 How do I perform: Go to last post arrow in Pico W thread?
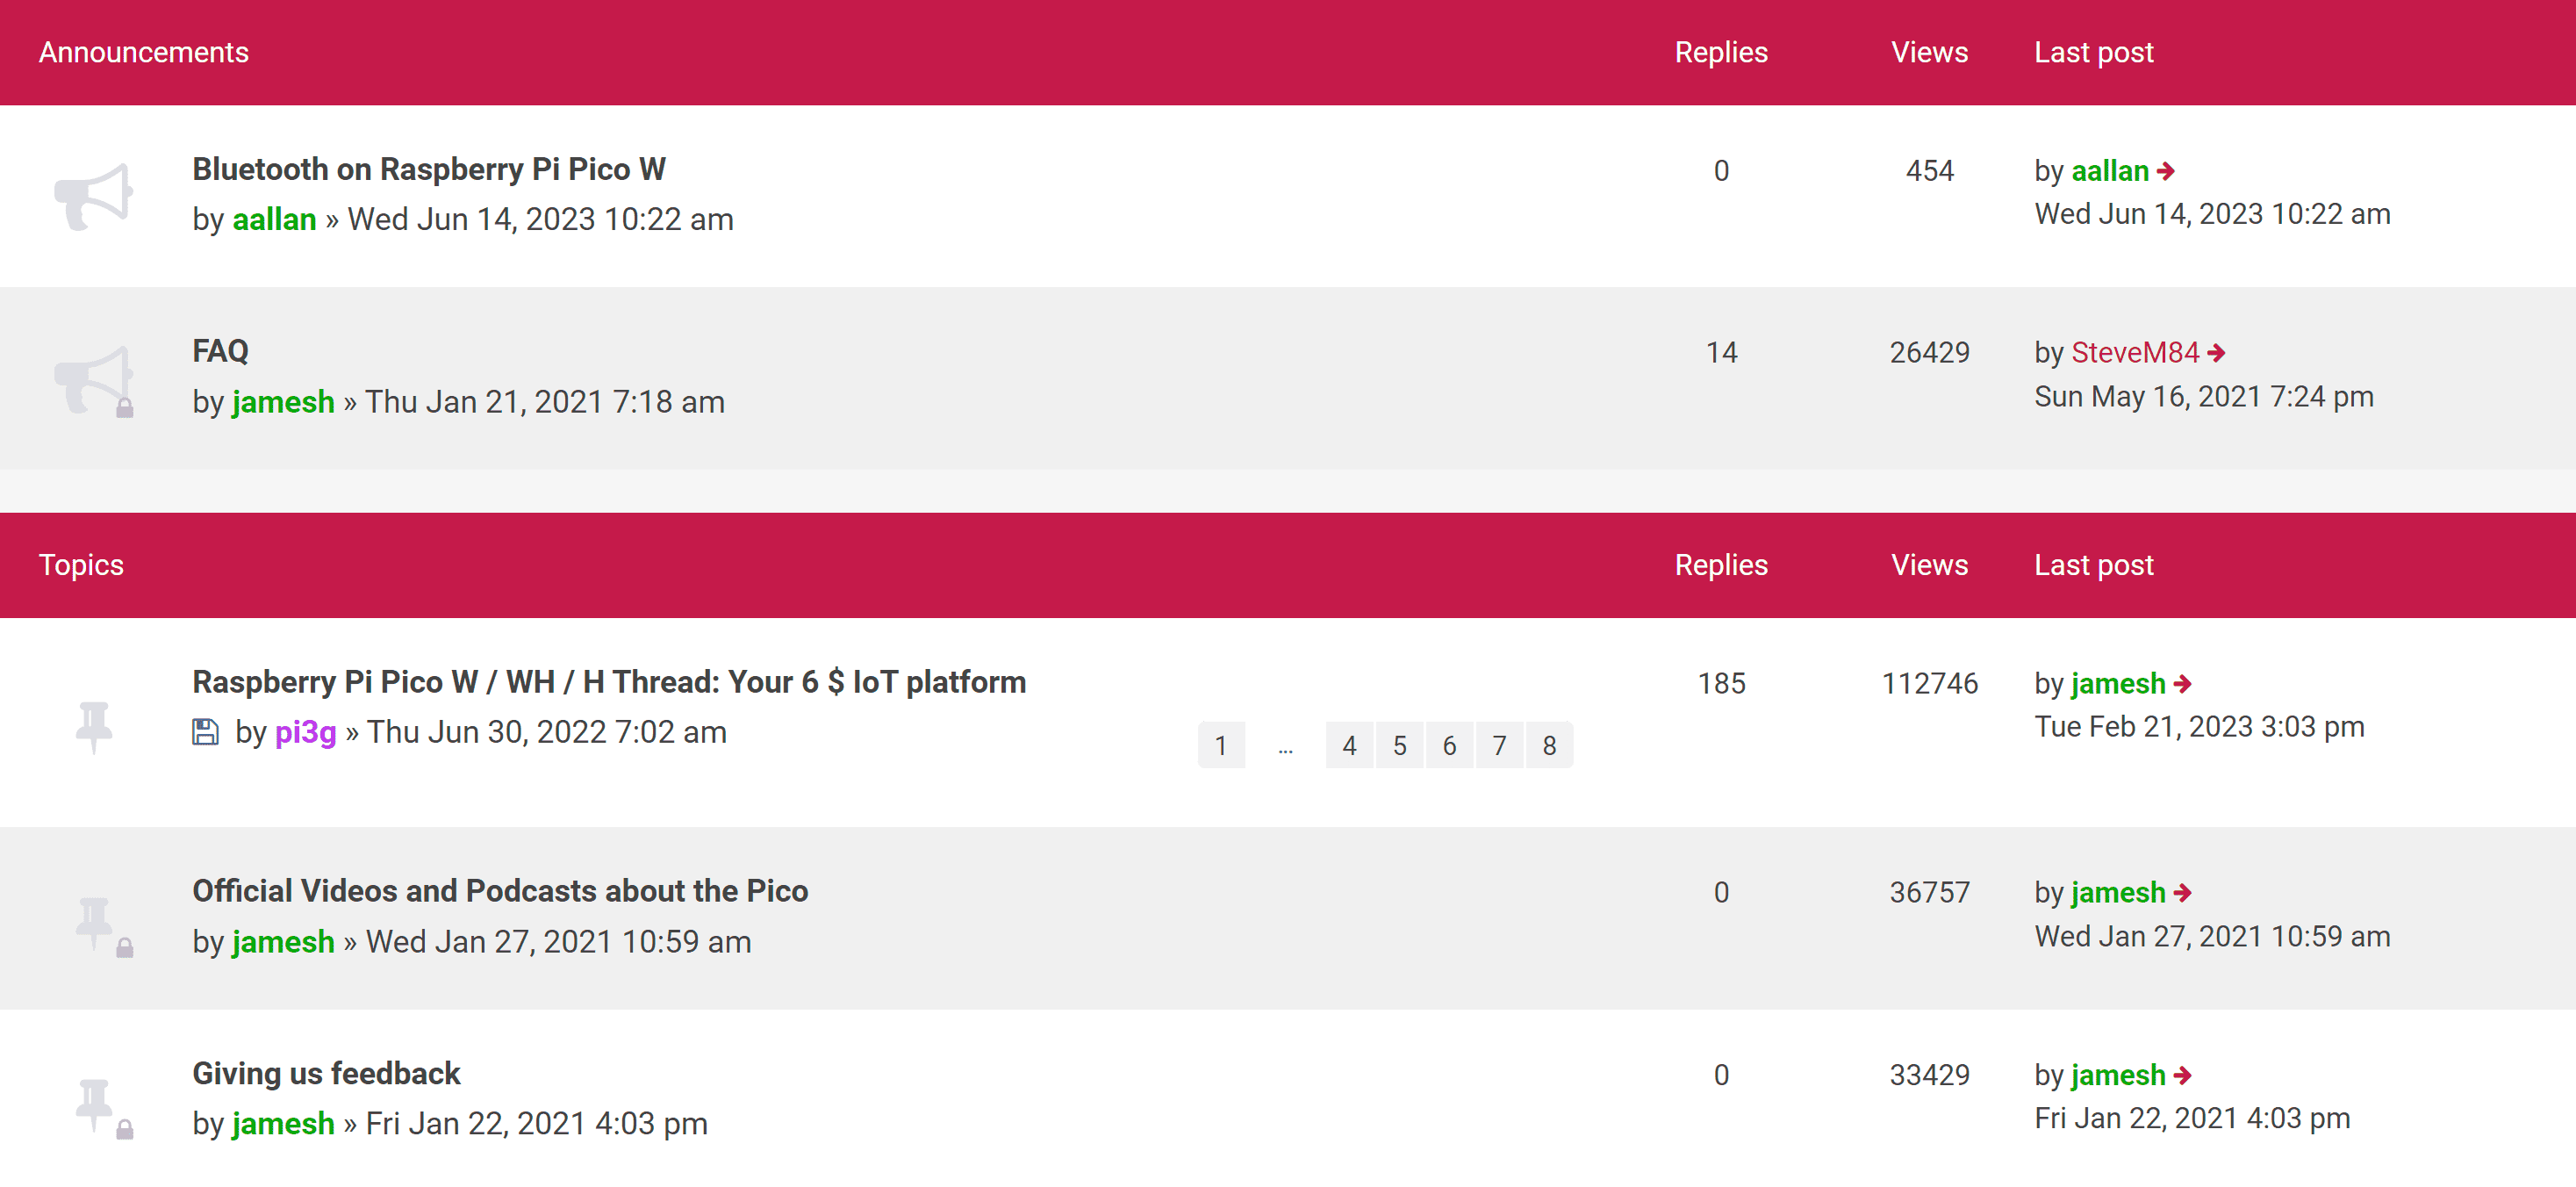2183,684
